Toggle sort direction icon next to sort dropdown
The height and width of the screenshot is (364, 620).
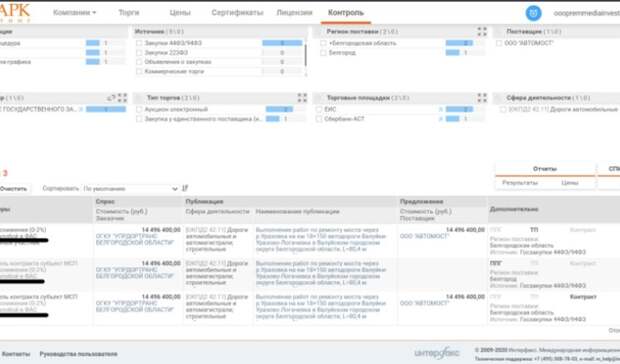(x=185, y=189)
